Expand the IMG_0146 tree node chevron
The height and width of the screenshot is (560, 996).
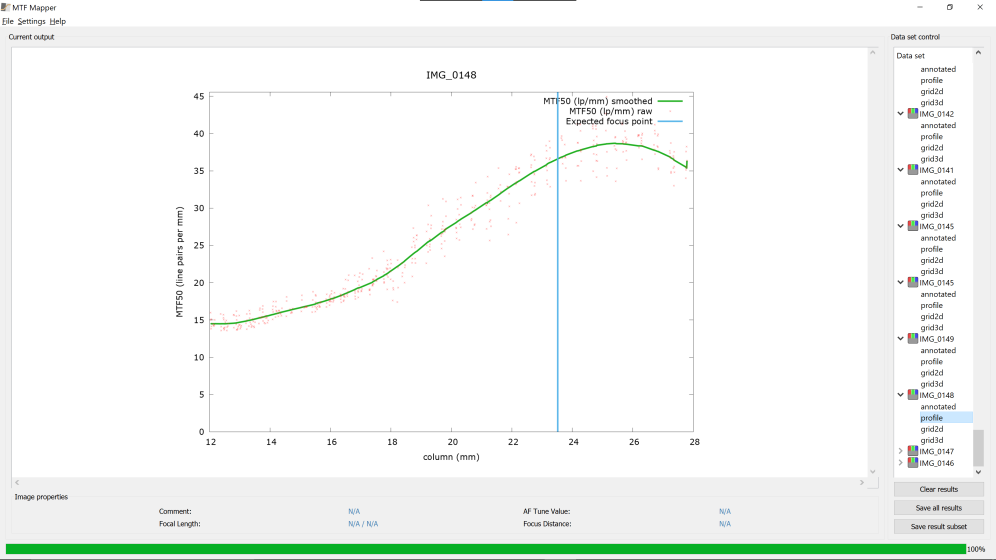pyautogui.click(x=900, y=463)
